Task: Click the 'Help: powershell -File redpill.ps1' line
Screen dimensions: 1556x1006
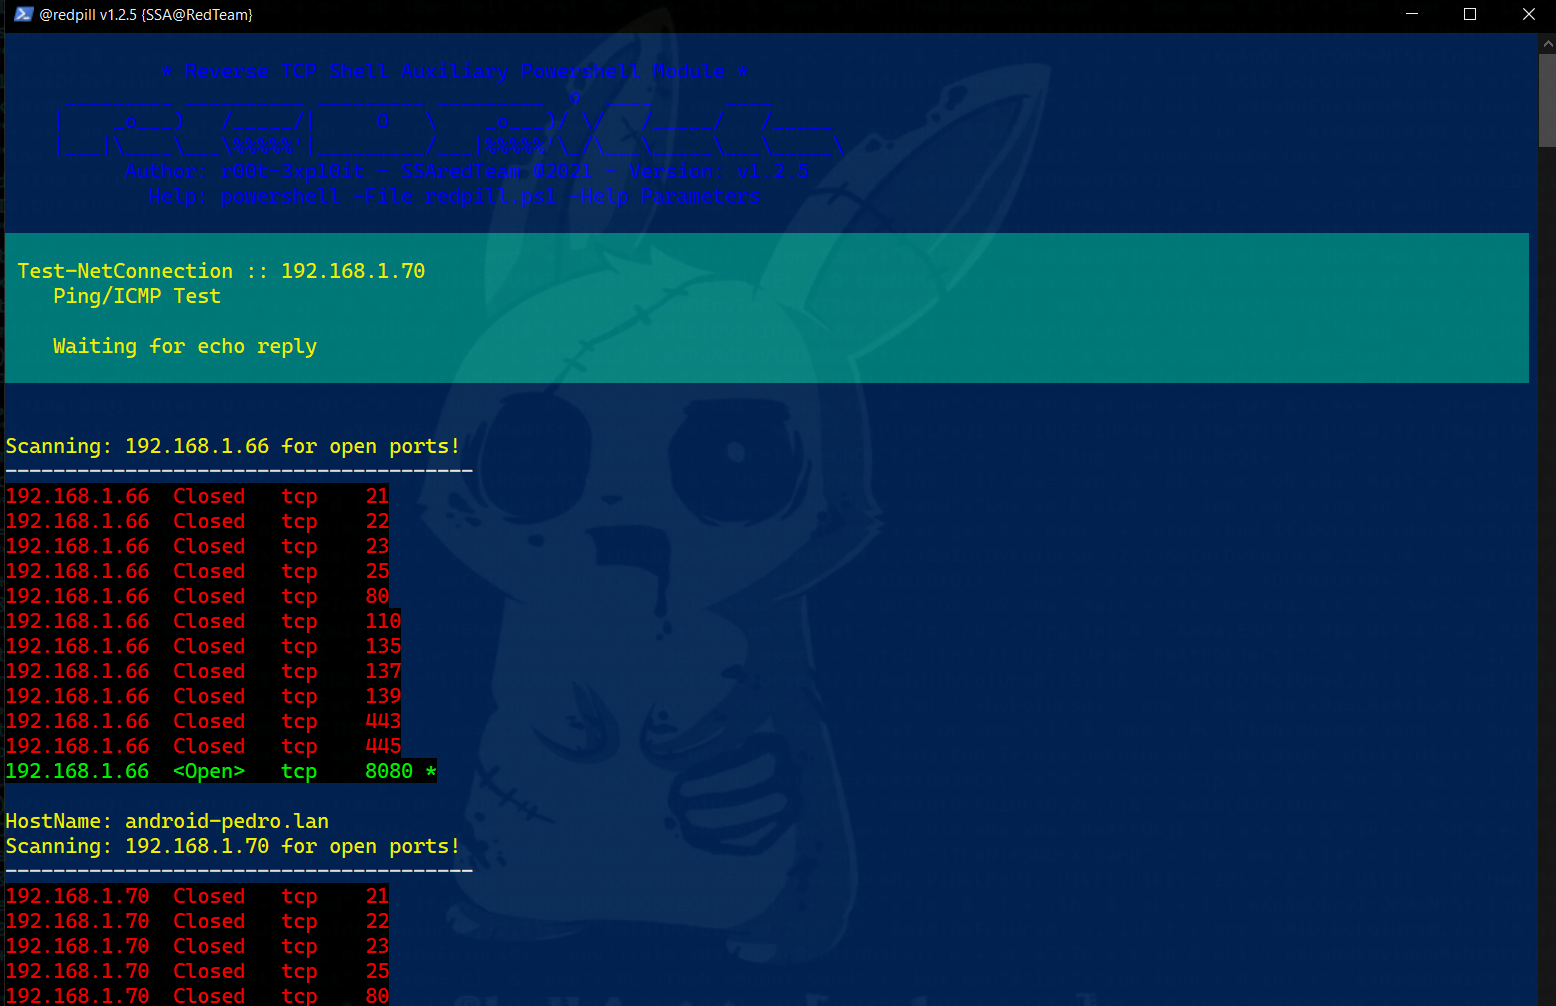Action: [x=454, y=196]
